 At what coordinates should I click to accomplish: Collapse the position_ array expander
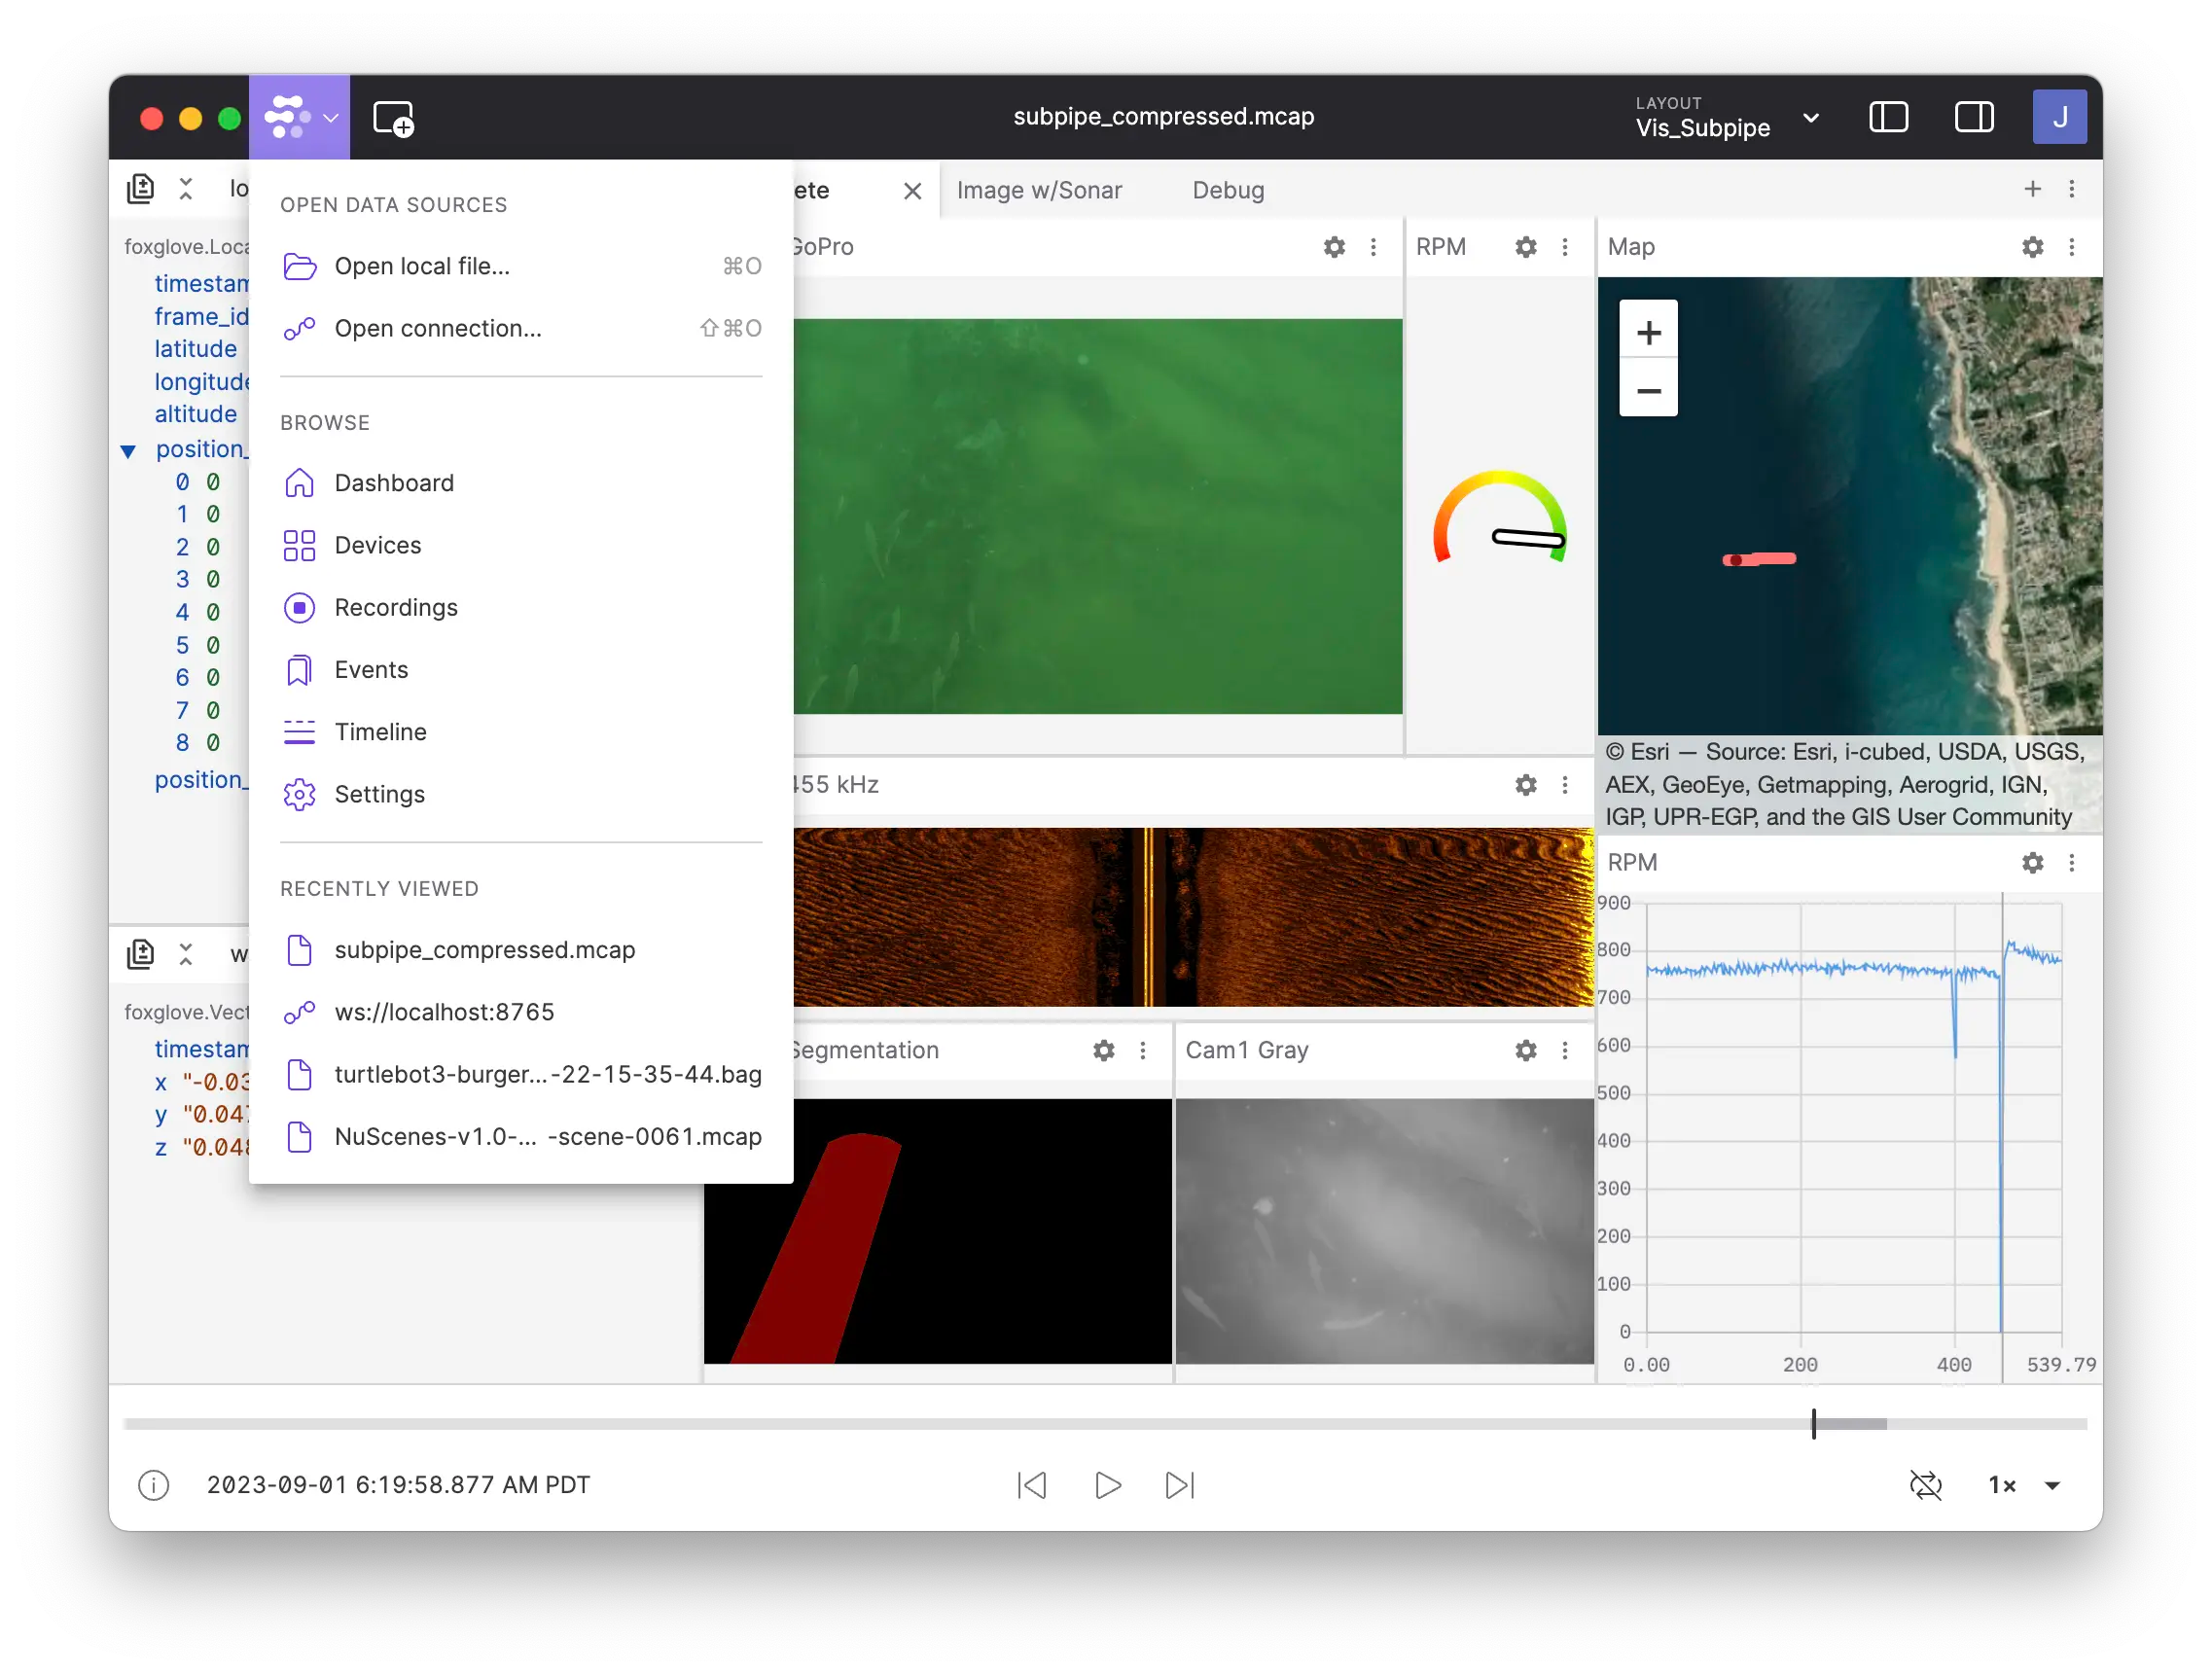click(x=128, y=451)
